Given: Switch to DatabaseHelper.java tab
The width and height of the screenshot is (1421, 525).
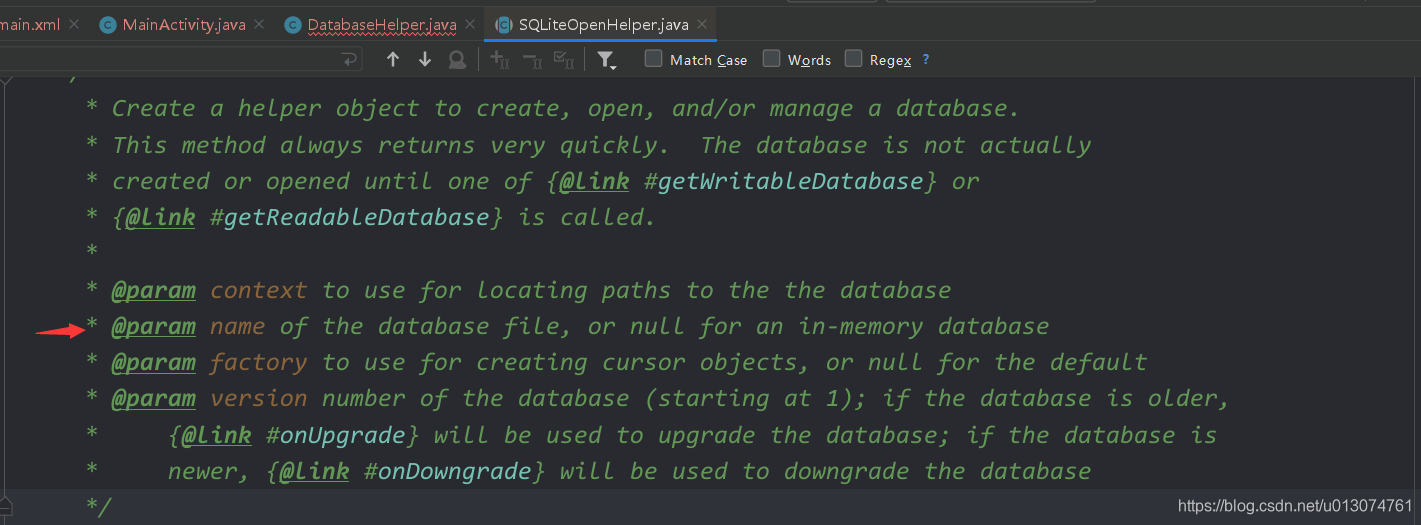Looking at the screenshot, I should tap(370, 24).
